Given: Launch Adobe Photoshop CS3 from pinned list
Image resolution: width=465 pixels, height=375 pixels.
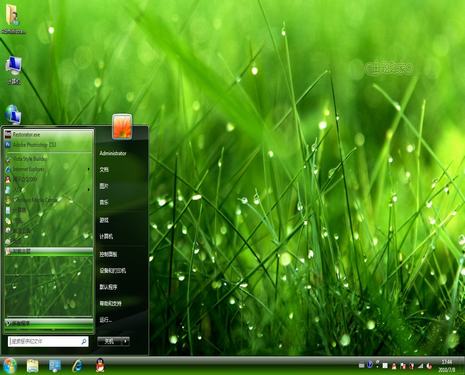Looking at the screenshot, I should tap(49, 145).
